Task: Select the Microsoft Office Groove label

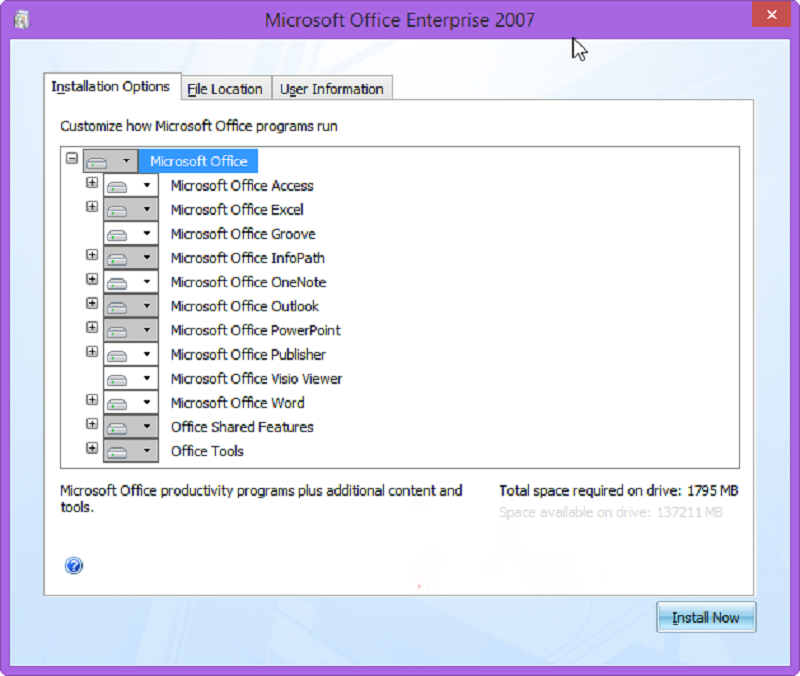Action: point(243,234)
